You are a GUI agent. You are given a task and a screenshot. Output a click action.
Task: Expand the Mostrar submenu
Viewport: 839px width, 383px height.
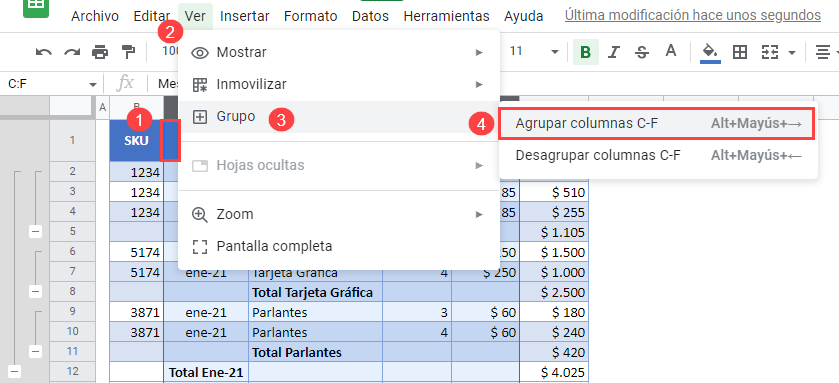pos(339,52)
